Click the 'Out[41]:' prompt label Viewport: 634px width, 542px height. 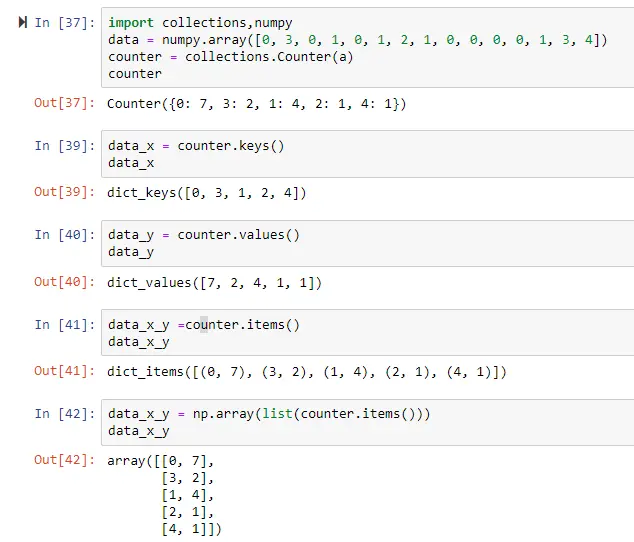(65, 371)
